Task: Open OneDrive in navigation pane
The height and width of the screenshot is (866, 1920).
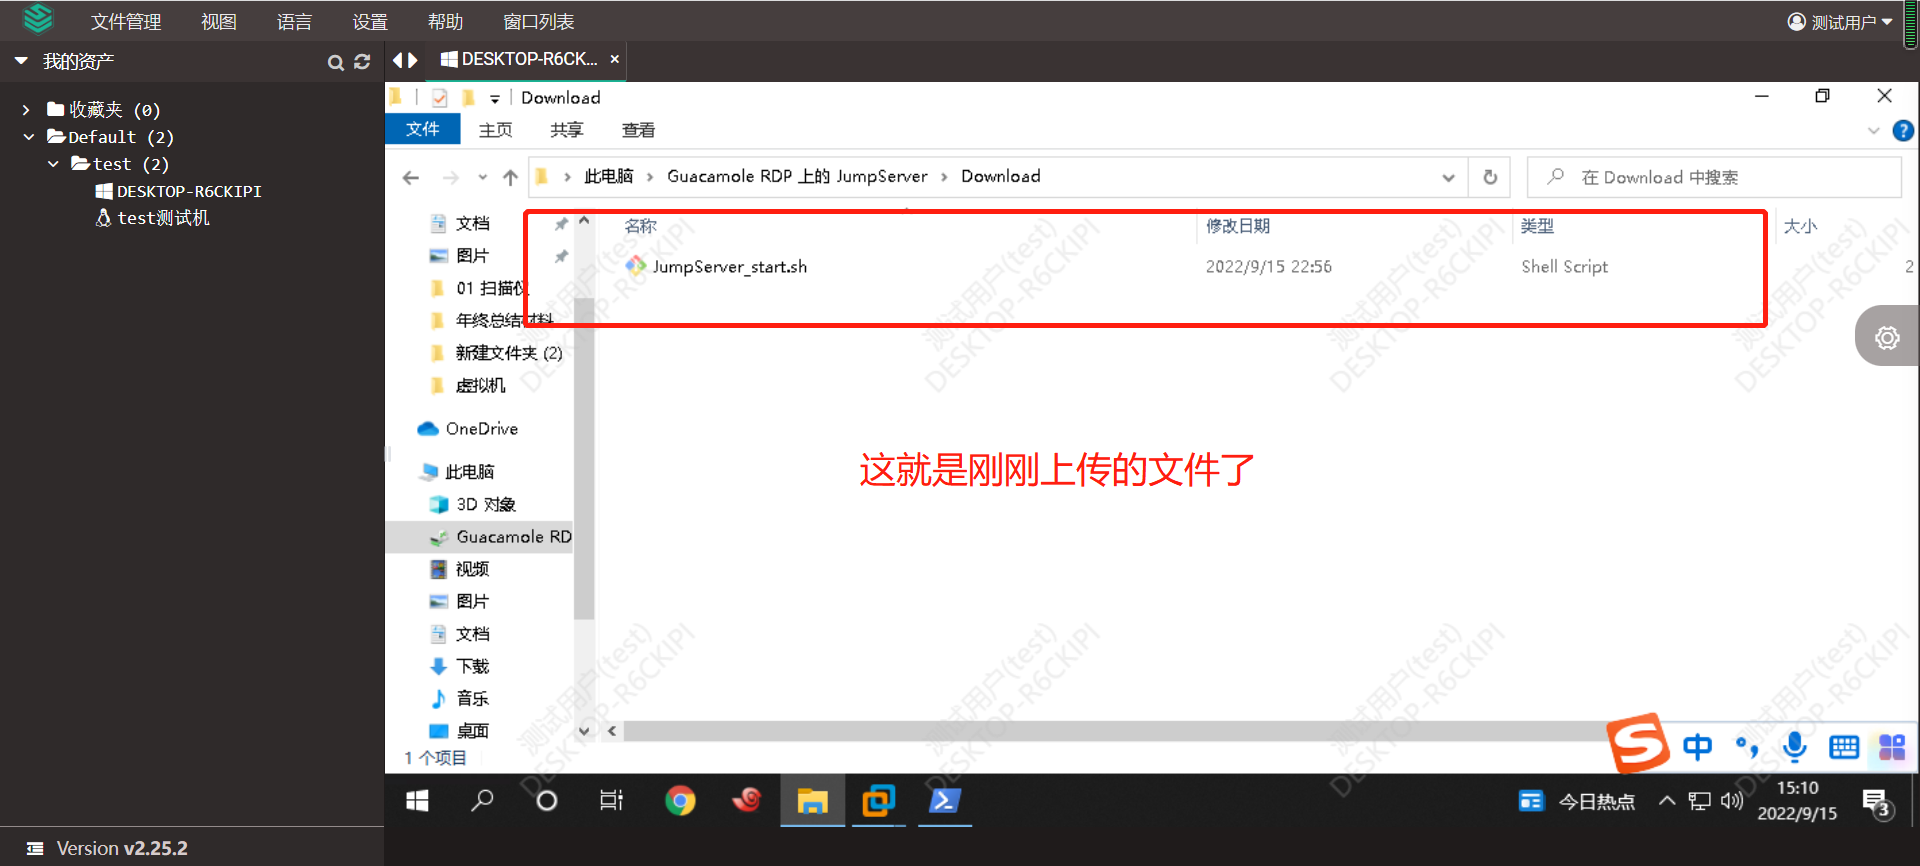Action: (468, 429)
